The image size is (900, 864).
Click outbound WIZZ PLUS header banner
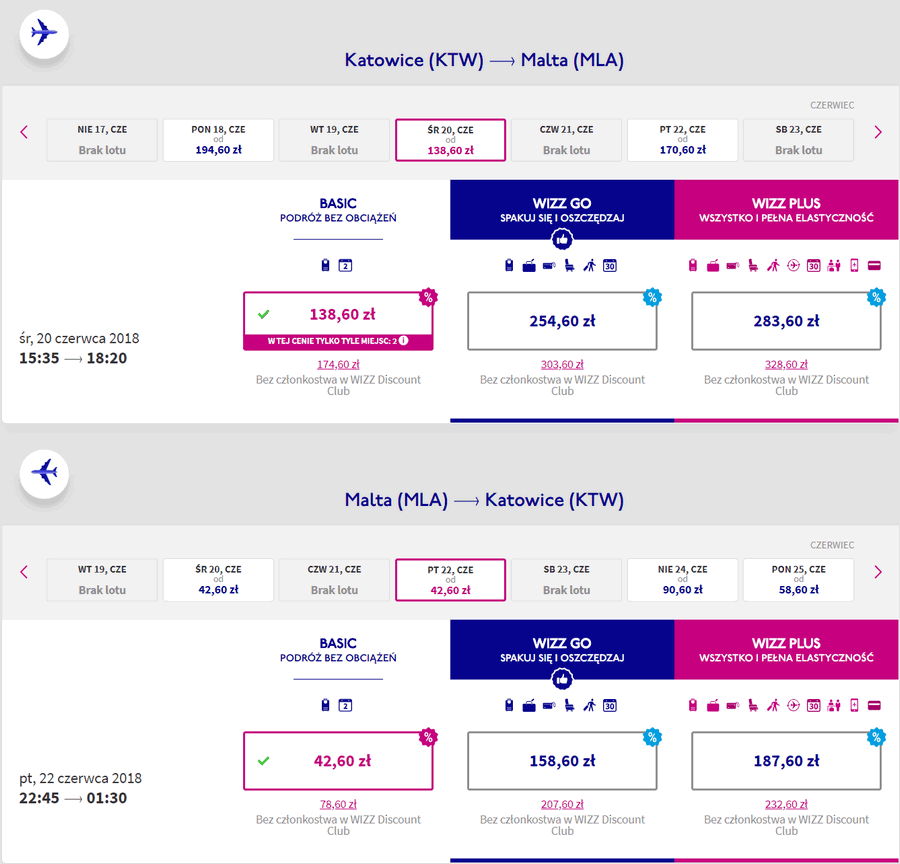[786, 210]
